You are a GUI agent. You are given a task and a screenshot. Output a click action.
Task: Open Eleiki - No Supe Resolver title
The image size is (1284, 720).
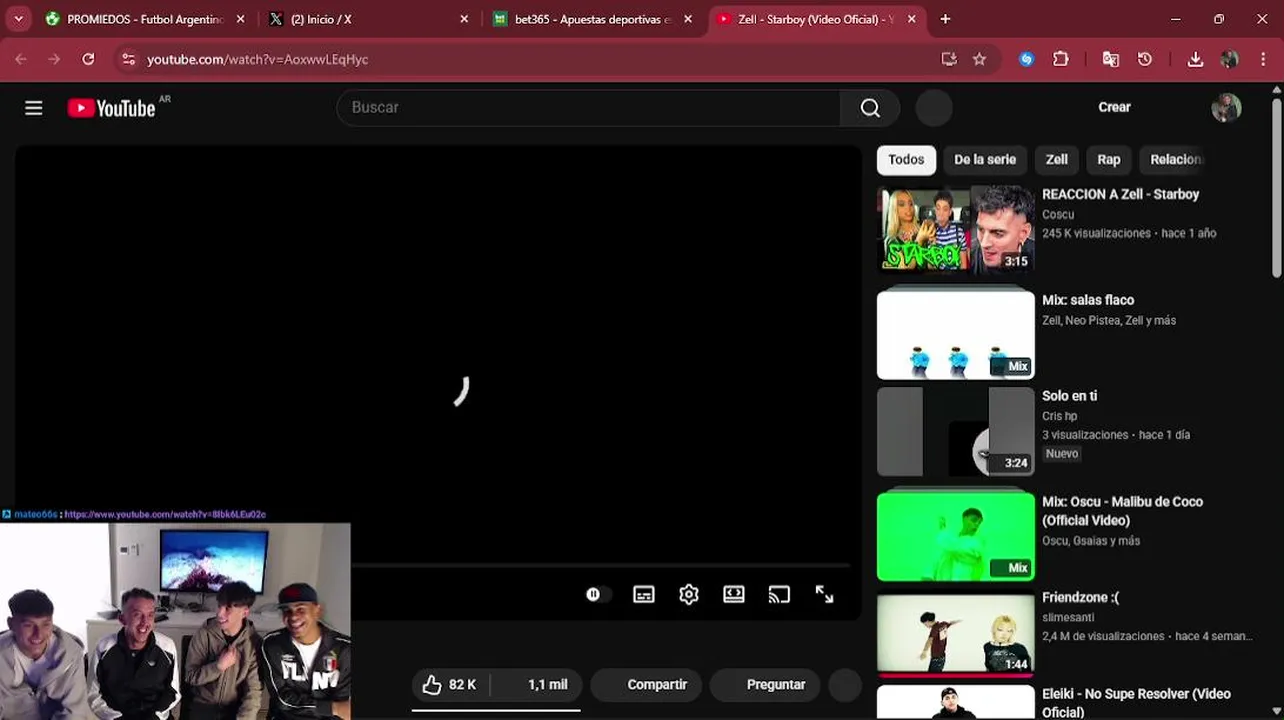coord(1136,703)
